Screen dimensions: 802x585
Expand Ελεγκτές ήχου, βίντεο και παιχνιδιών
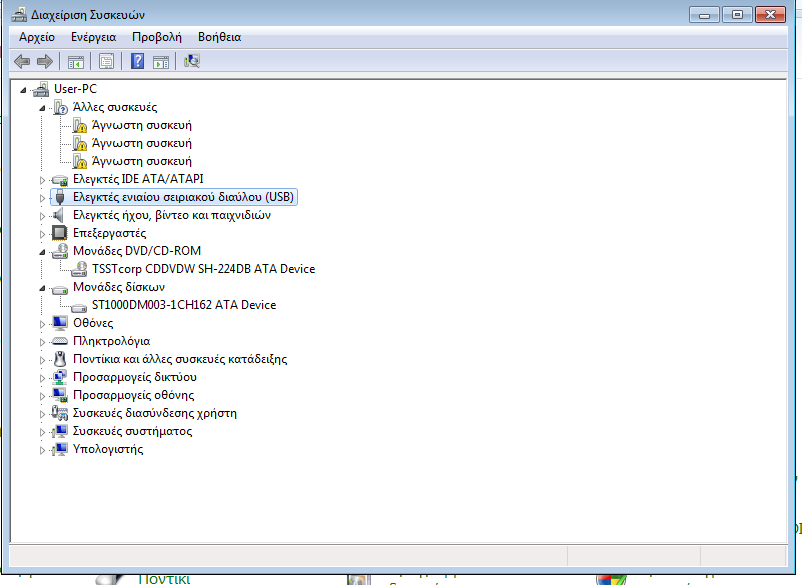point(42,216)
